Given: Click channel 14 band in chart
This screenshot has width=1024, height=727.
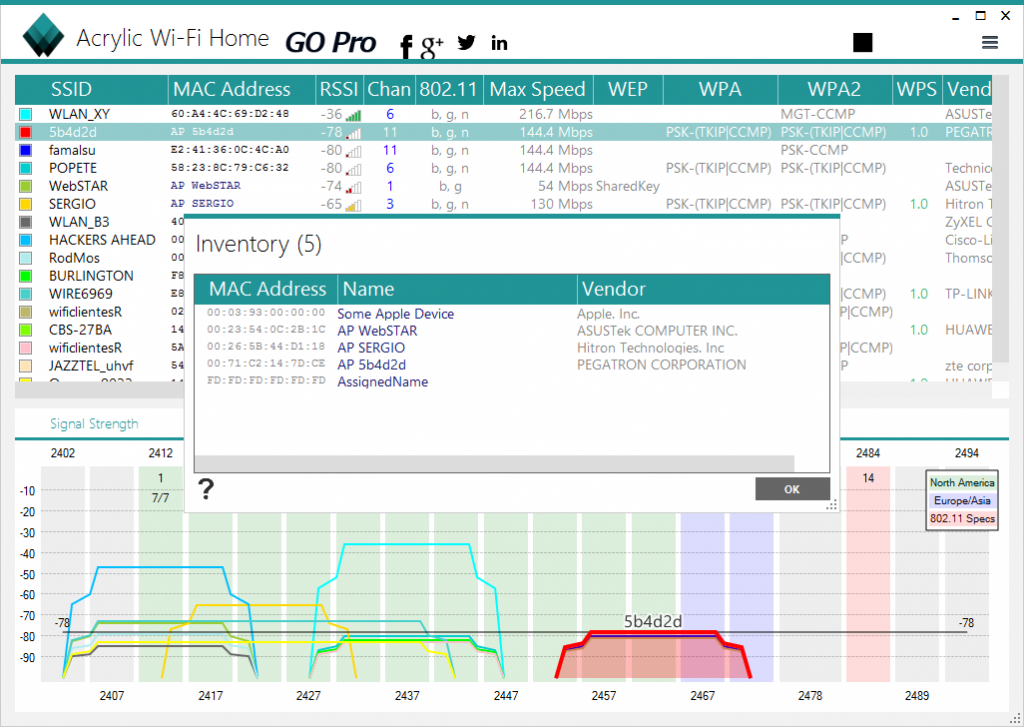Looking at the screenshot, I should pyautogui.click(x=868, y=574).
